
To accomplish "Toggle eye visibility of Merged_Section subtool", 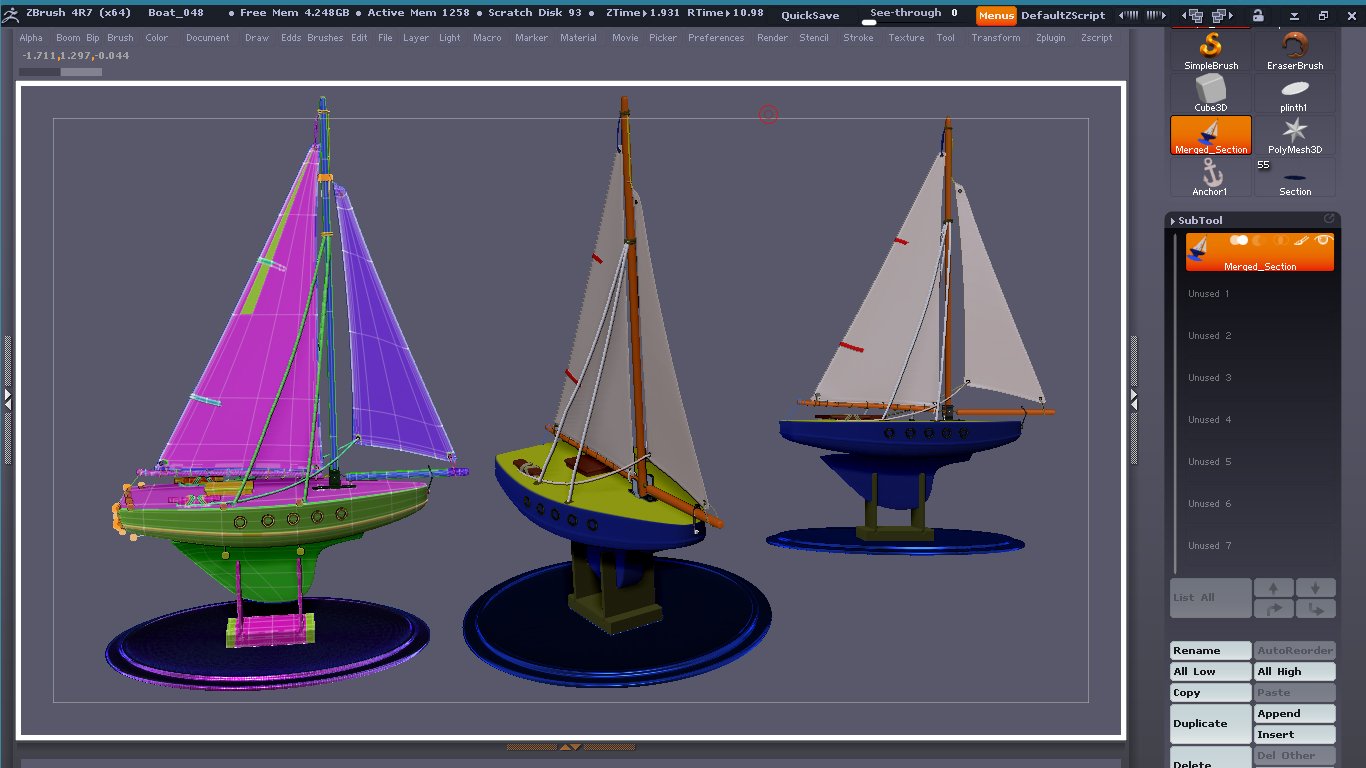I will tap(1323, 240).
